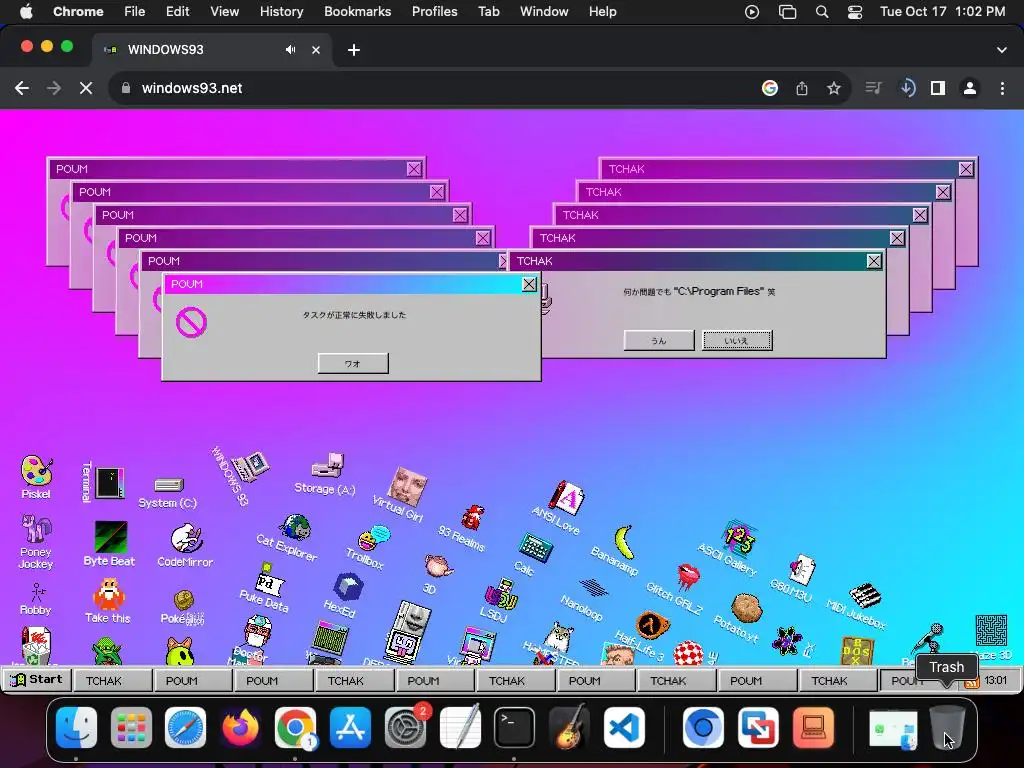The image size is (1024, 768).
Task: Open Chrome three-dot menu
Action: (x=1002, y=88)
